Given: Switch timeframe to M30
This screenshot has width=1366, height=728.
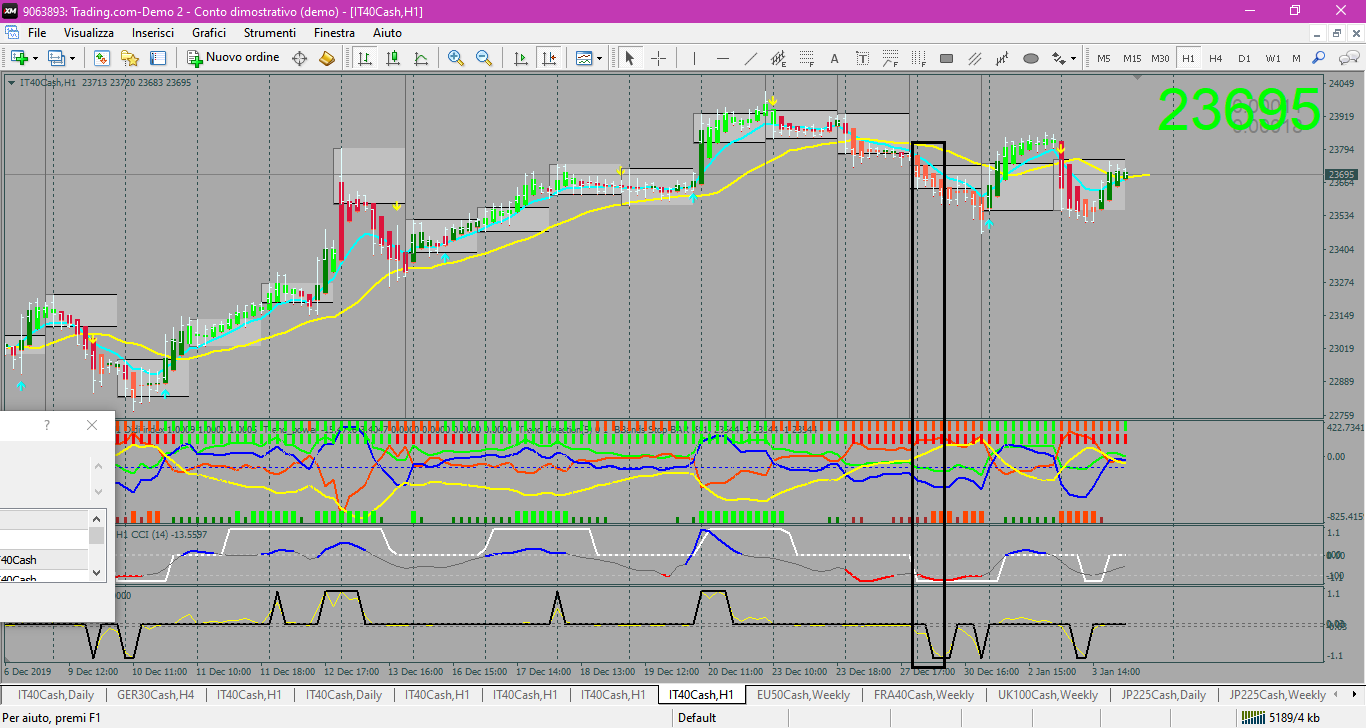Looking at the screenshot, I should (1160, 58).
